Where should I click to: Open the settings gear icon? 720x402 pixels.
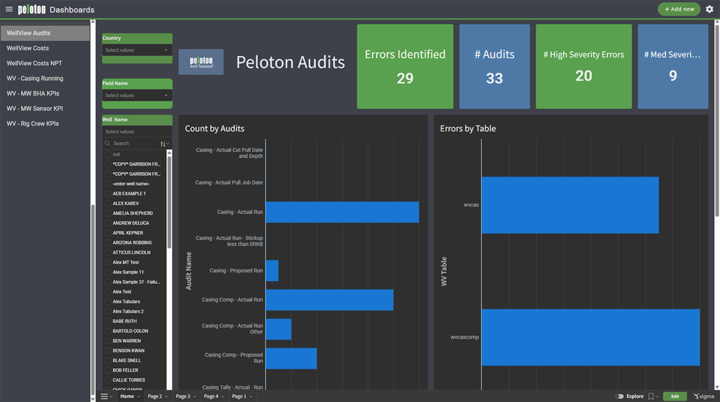[x=710, y=9]
